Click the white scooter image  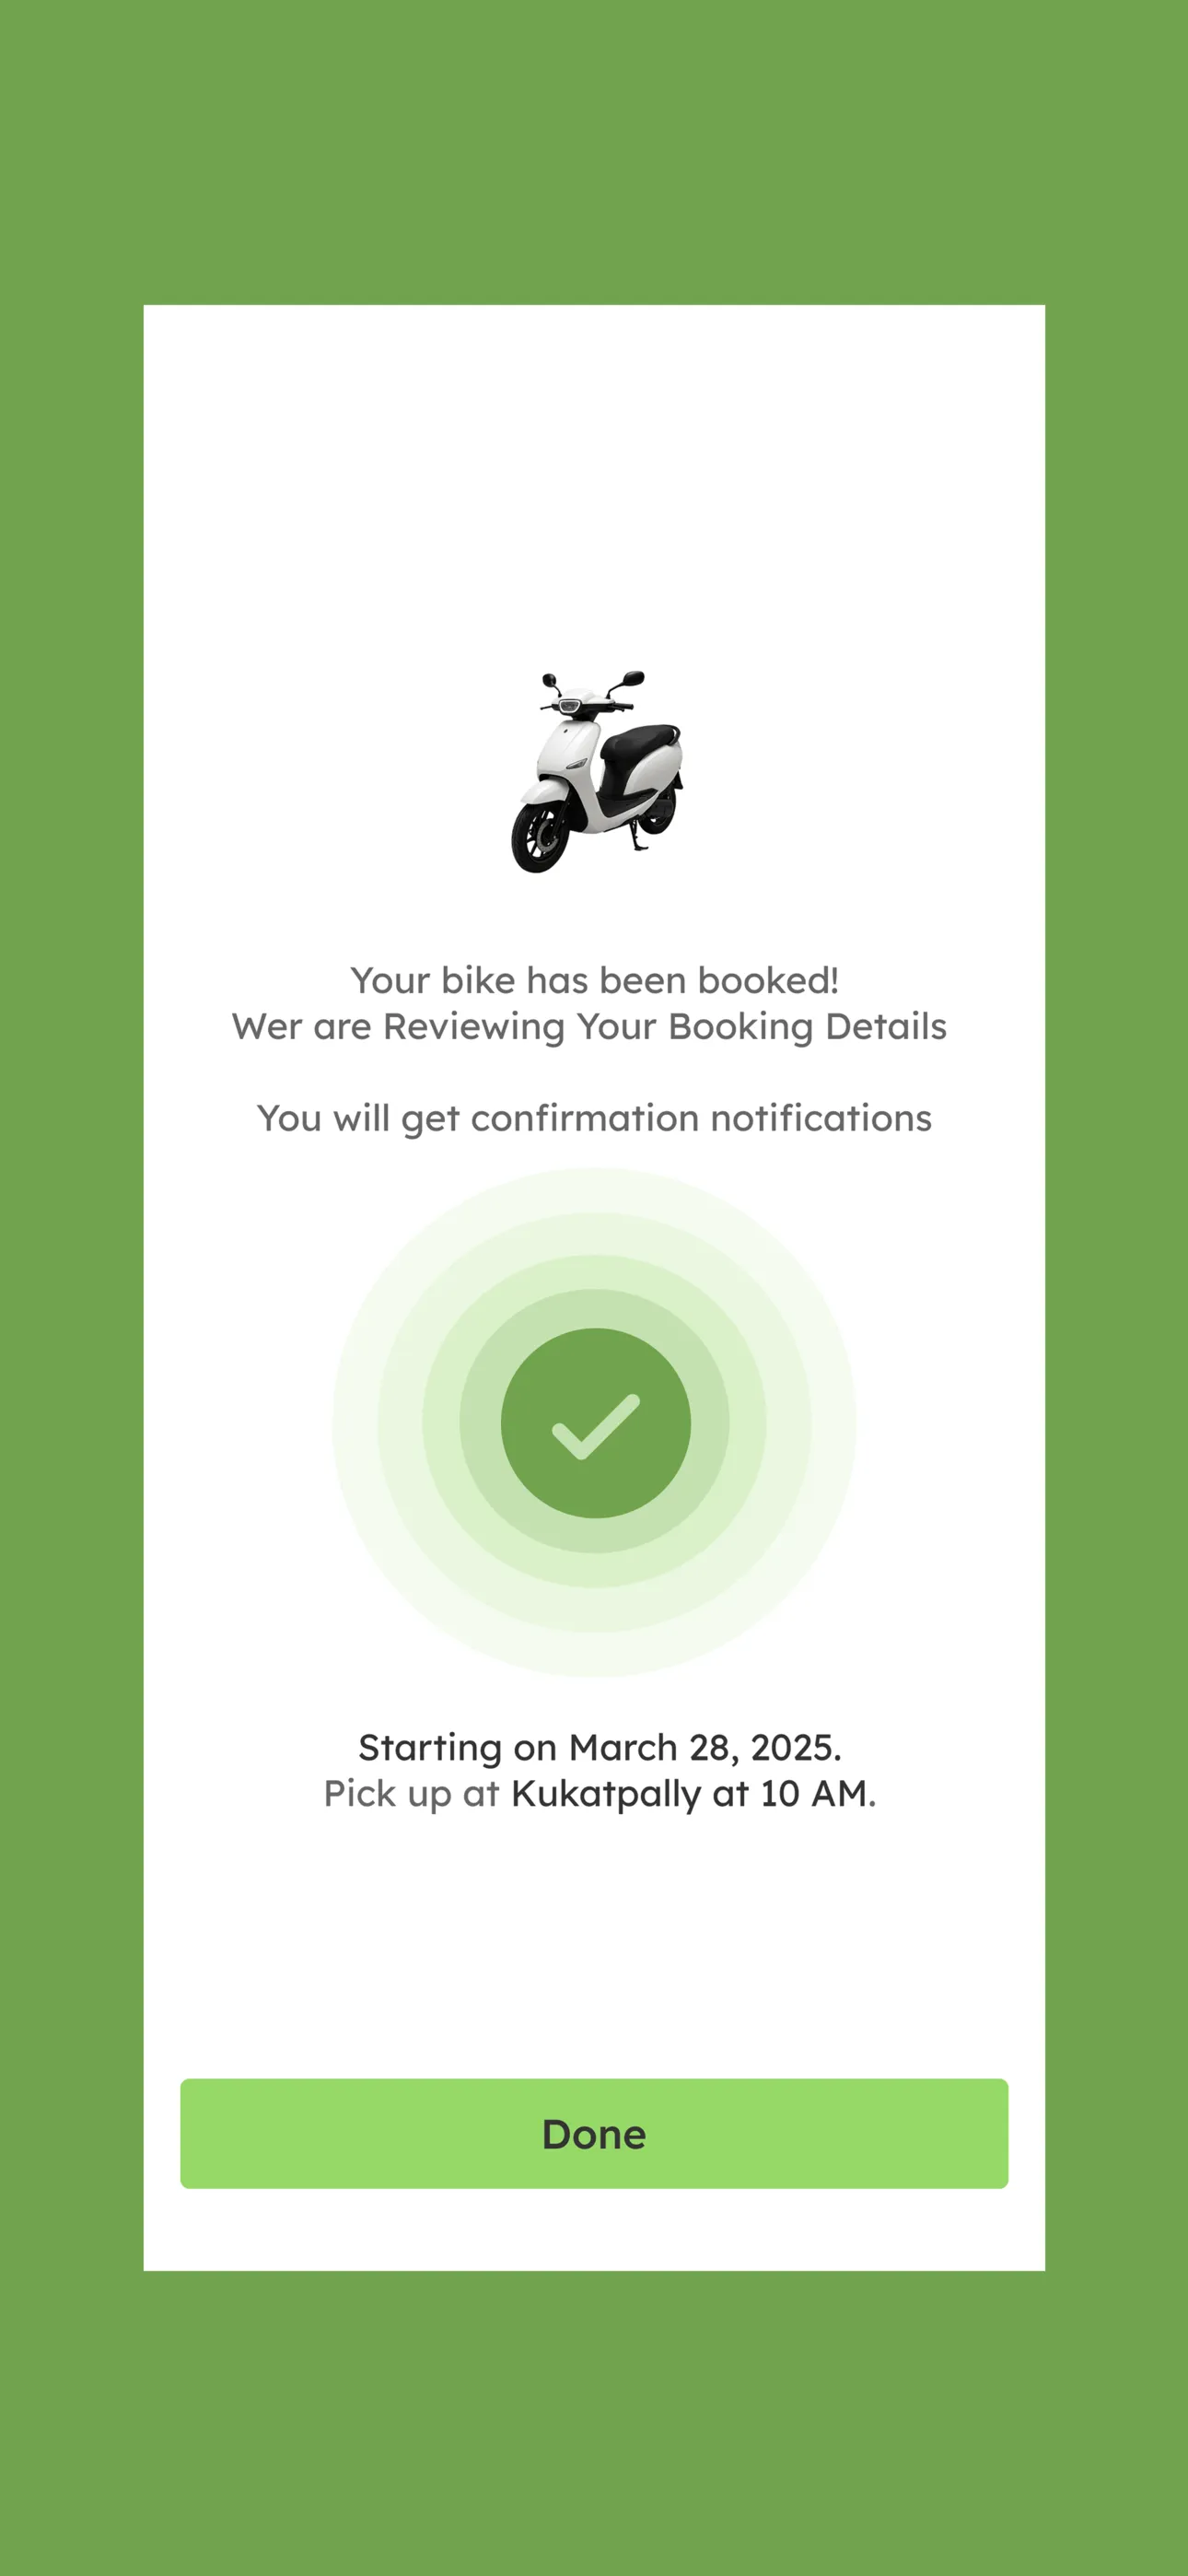coord(596,771)
